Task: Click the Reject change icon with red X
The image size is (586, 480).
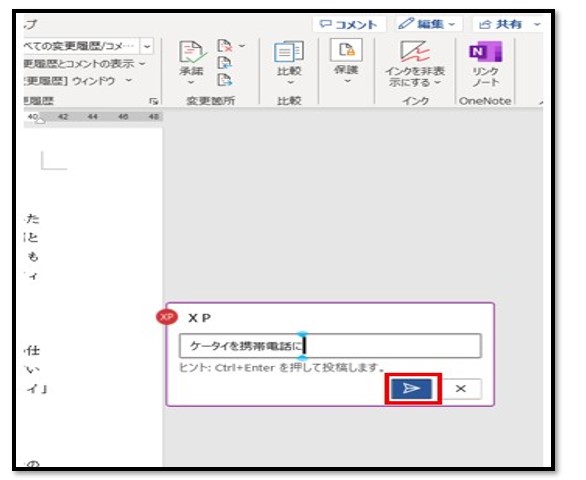Action: [225, 46]
